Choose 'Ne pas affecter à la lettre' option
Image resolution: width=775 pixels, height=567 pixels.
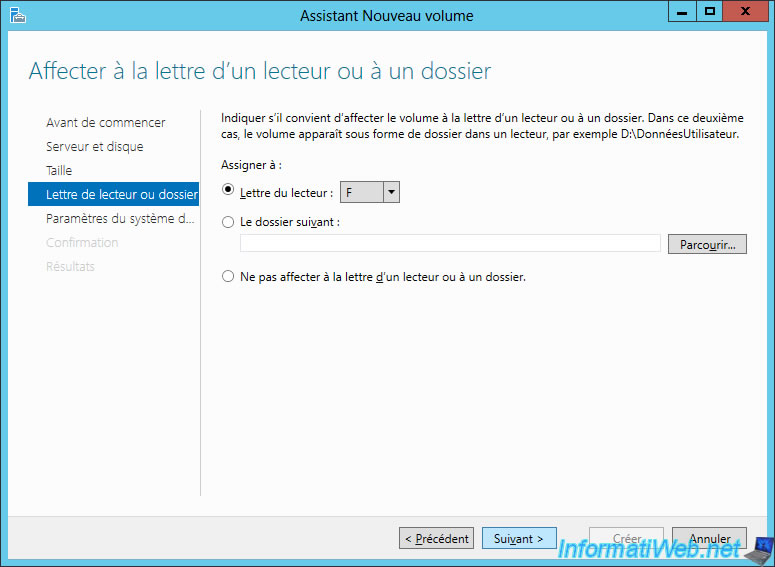(x=228, y=276)
